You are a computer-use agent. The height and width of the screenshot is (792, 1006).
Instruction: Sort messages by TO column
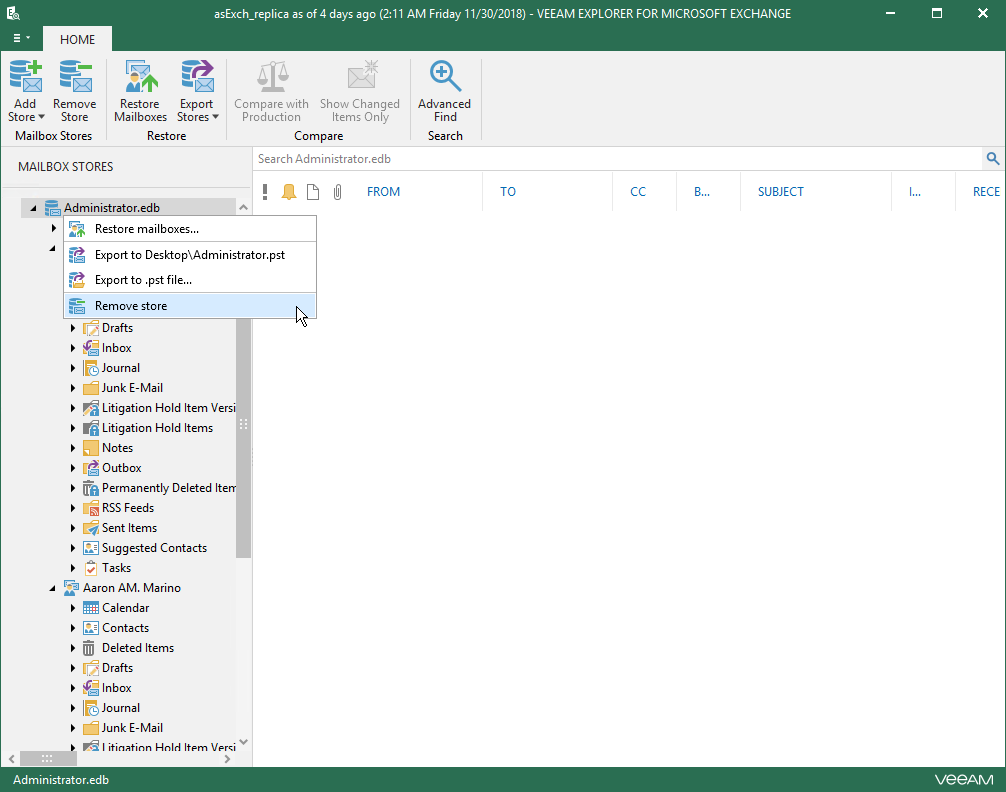(508, 191)
